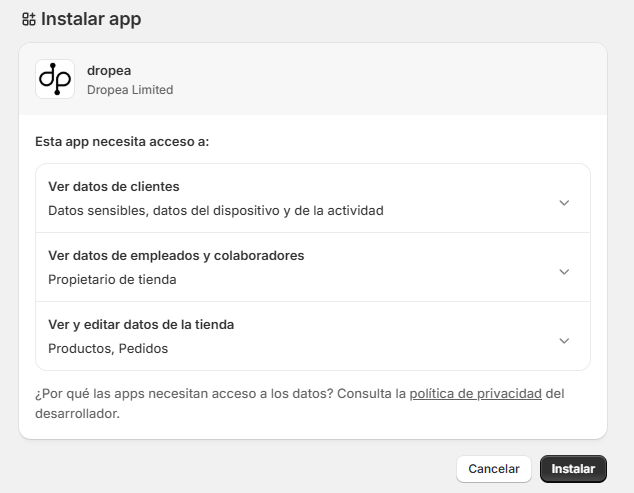The height and width of the screenshot is (493, 634).
Task: Click Datos sensibles, datos del dispositivo description
Action: (216, 211)
